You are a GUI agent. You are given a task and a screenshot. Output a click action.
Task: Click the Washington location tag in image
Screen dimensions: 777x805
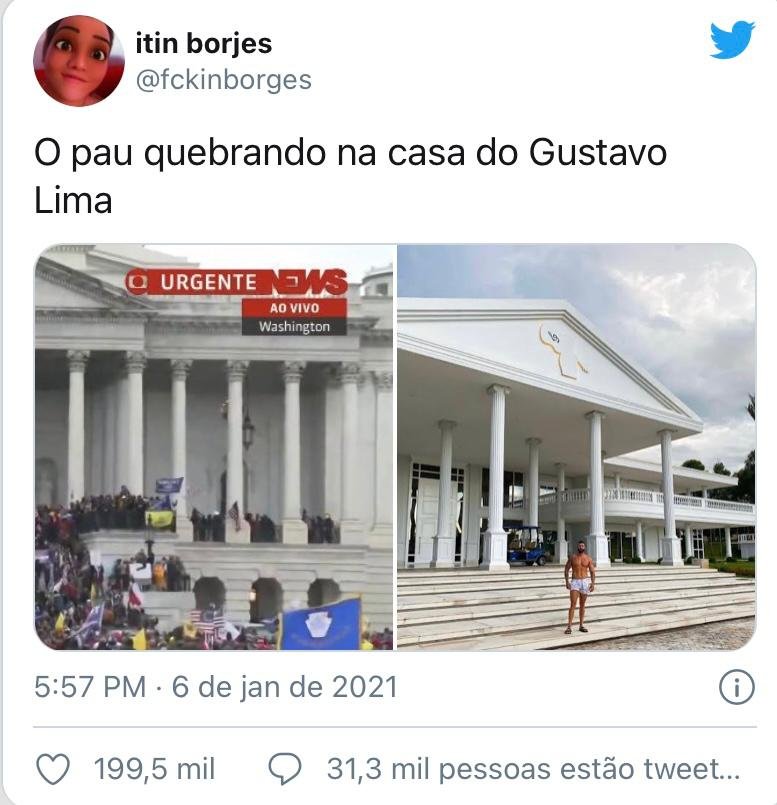point(294,327)
